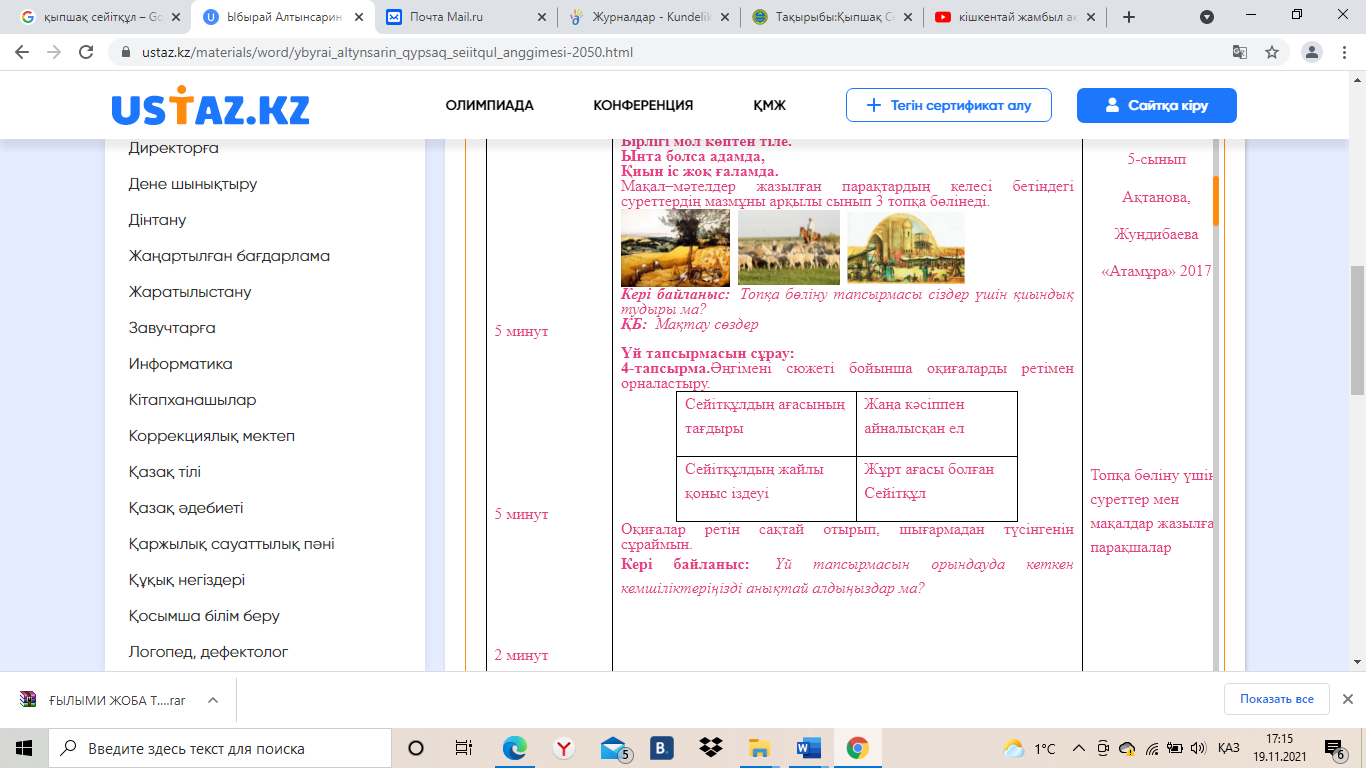The height and width of the screenshot is (768, 1366).
Task: Reload the ustaz.kz page
Action: (87, 52)
